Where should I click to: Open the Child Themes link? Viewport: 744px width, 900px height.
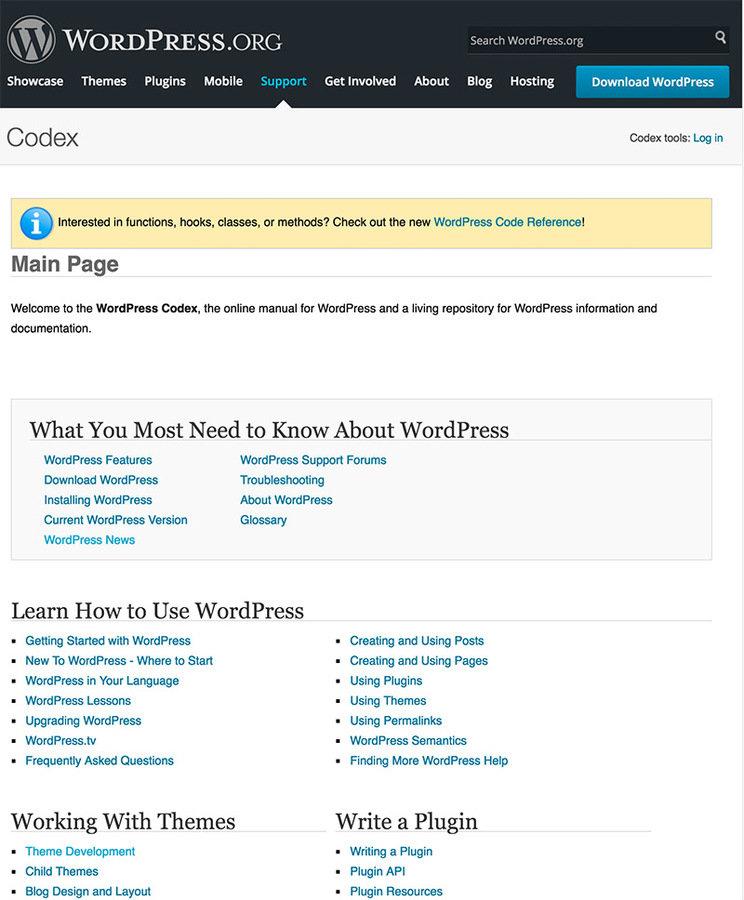pyautogui.click(x=62, y=871)
